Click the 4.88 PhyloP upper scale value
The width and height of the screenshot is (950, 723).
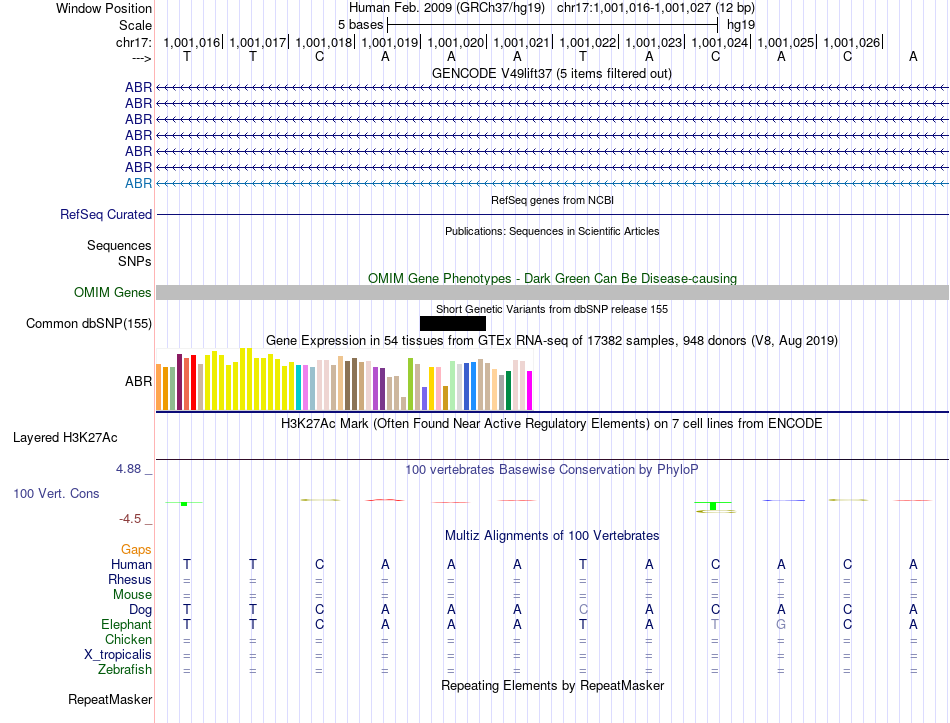128,469
